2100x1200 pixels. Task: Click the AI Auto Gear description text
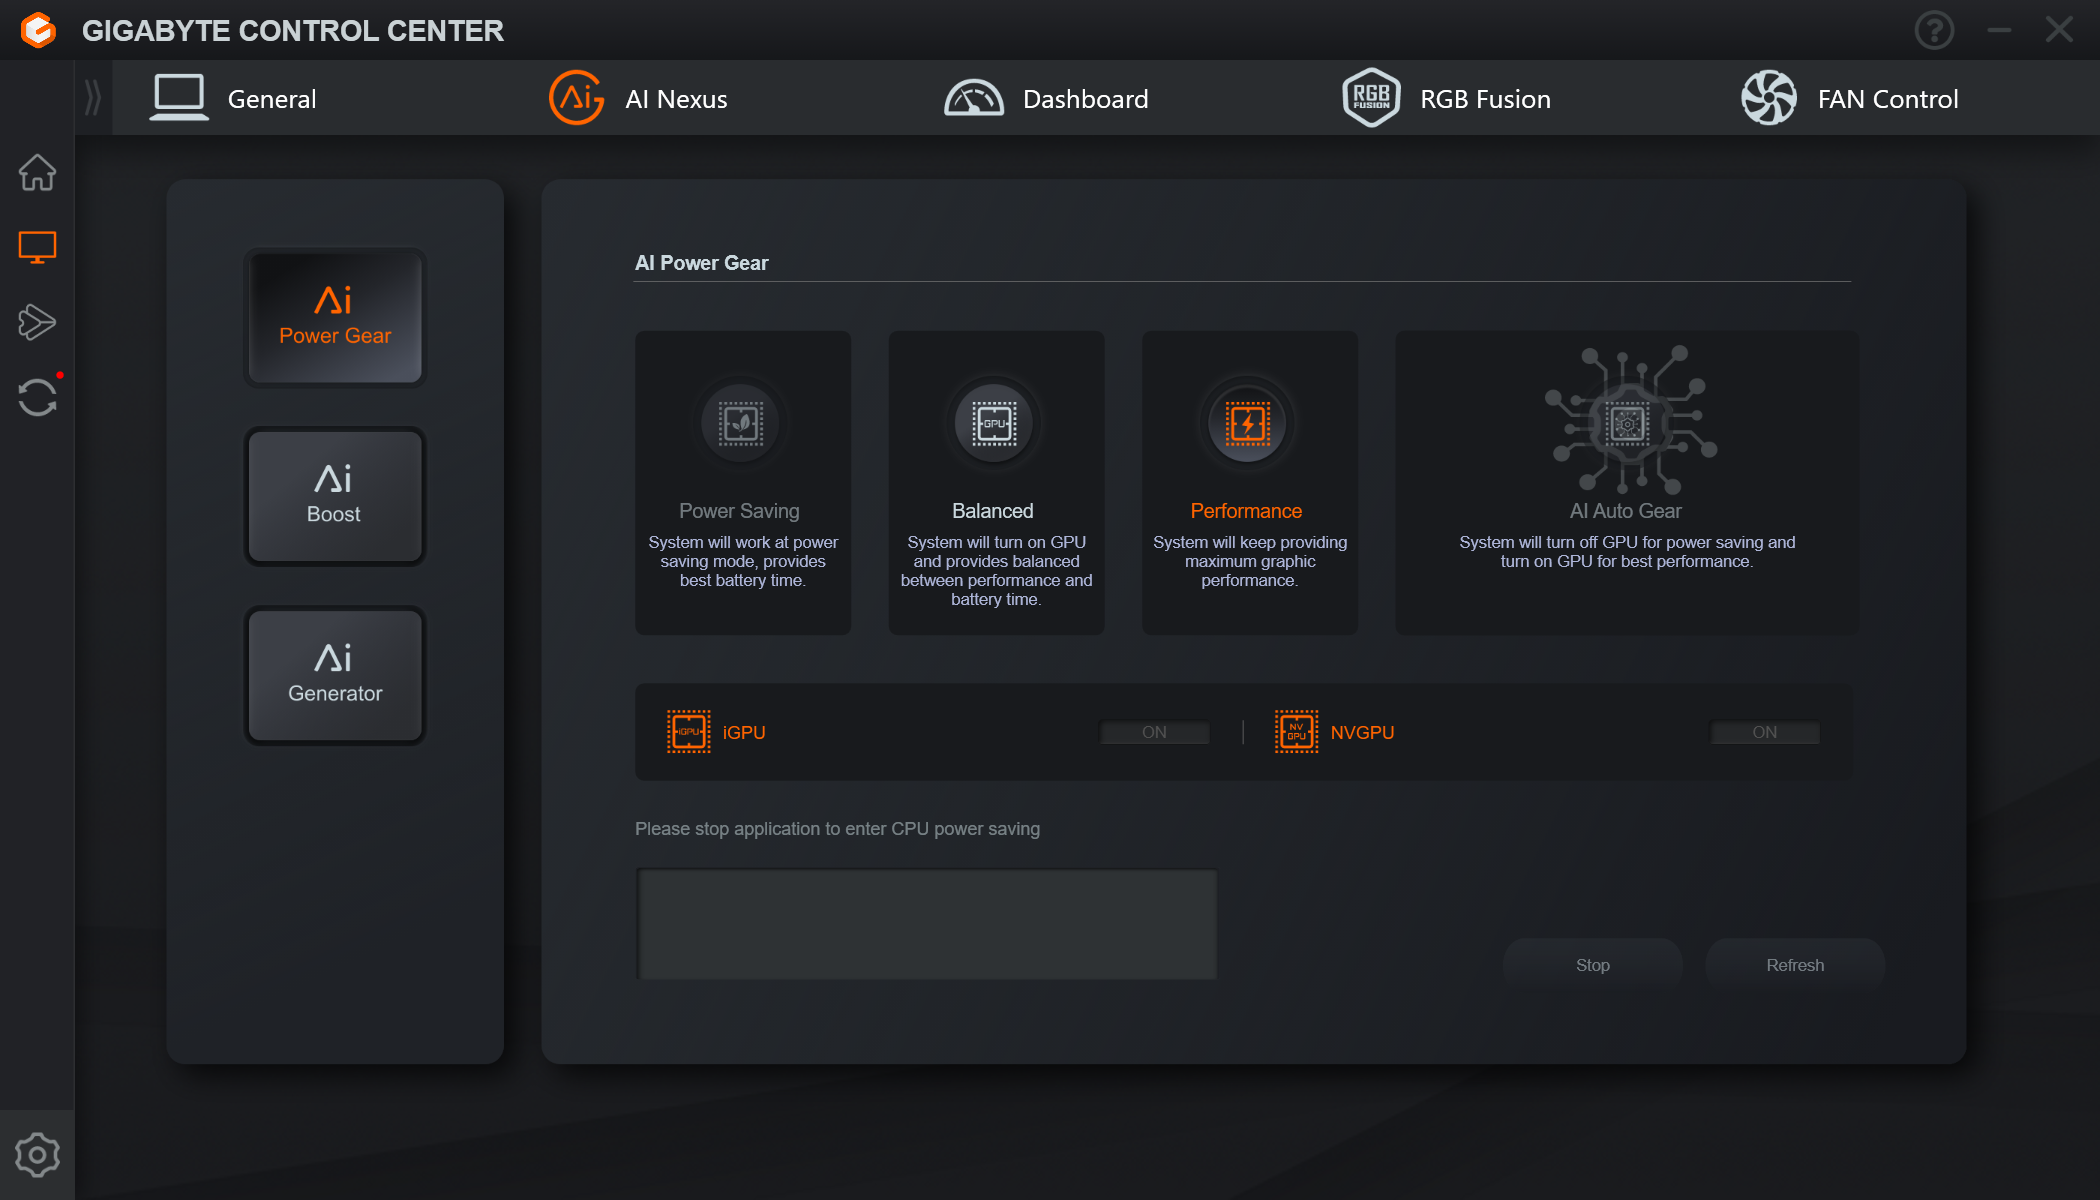(x=1627, y=552)
